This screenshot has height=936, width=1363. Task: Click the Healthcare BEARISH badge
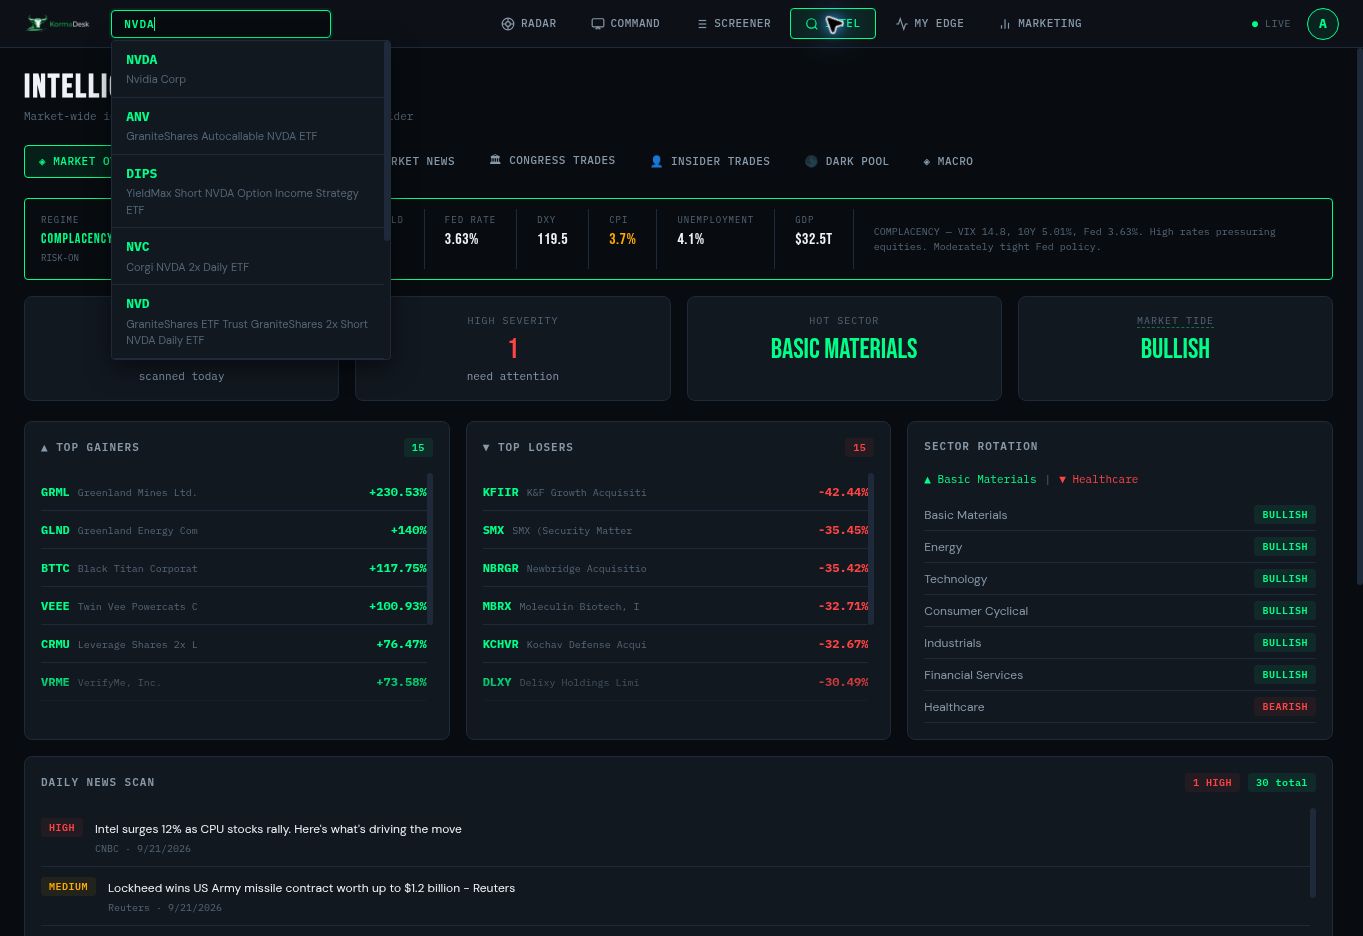point(1285,707)
